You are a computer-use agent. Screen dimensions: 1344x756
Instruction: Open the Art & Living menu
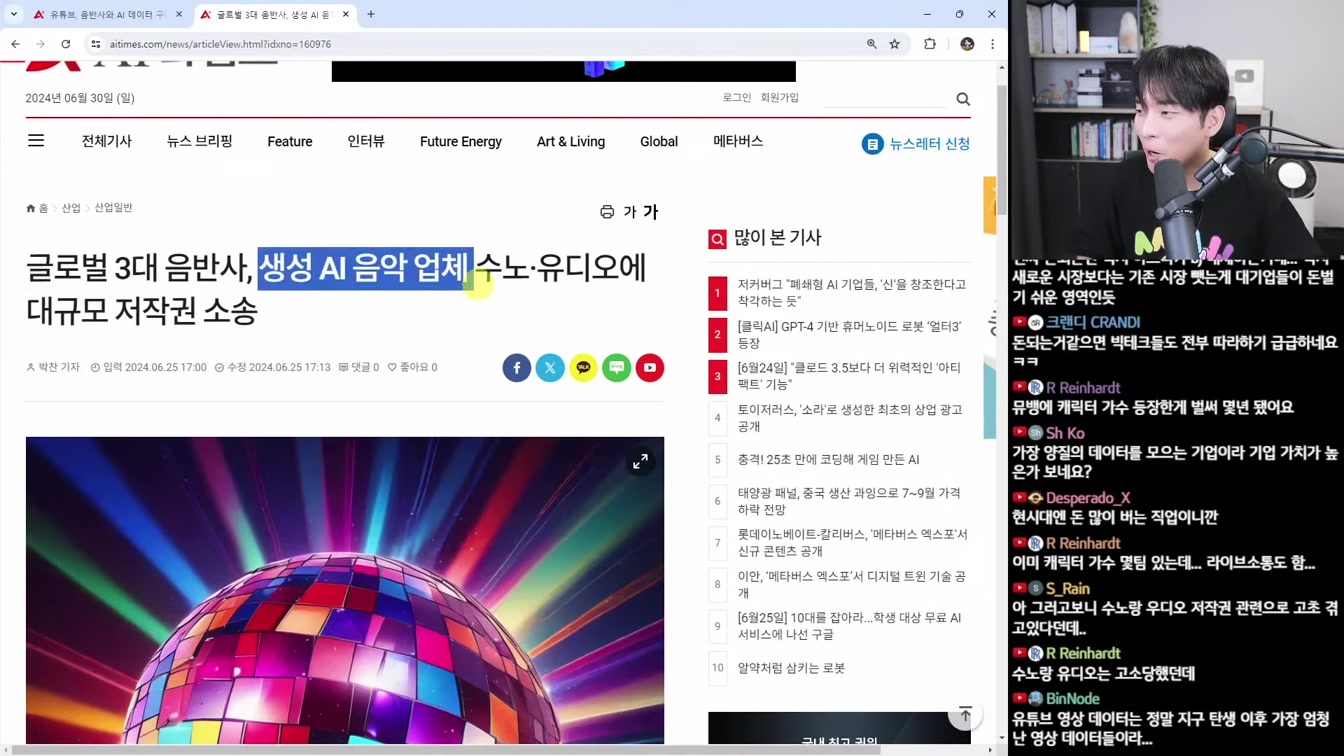click(571, 142)
